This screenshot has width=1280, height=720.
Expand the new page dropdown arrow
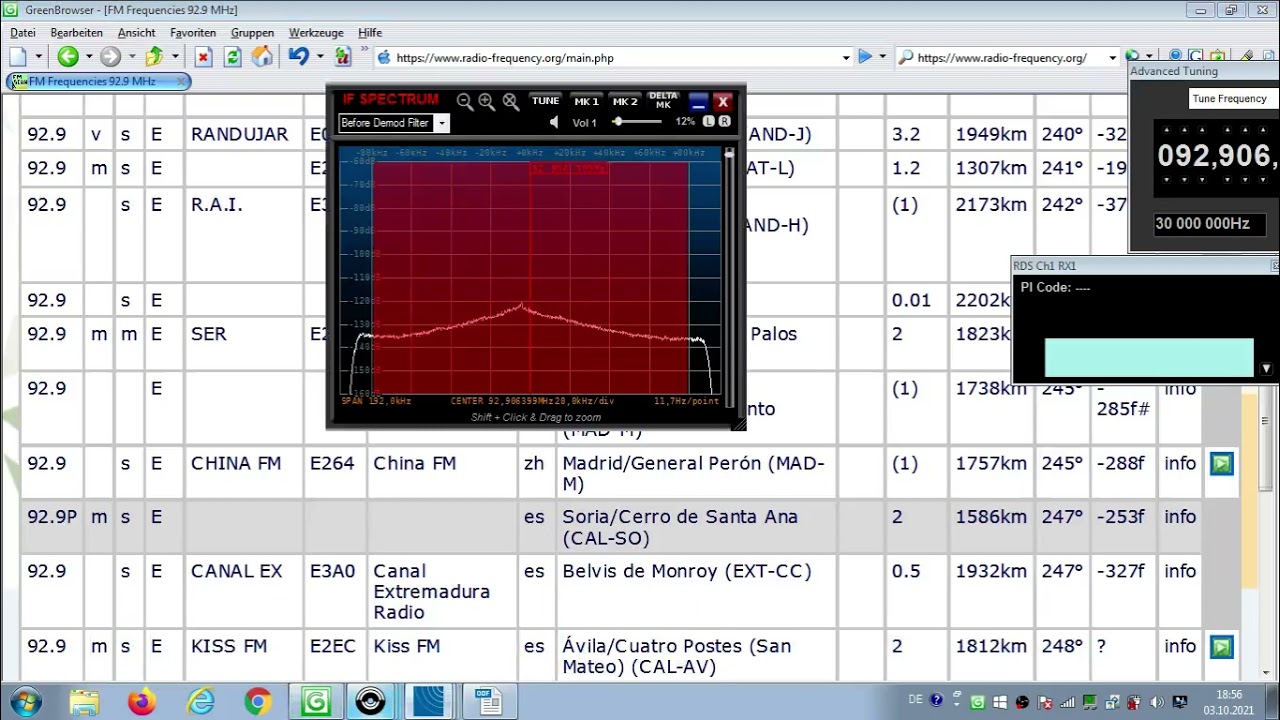38,57
